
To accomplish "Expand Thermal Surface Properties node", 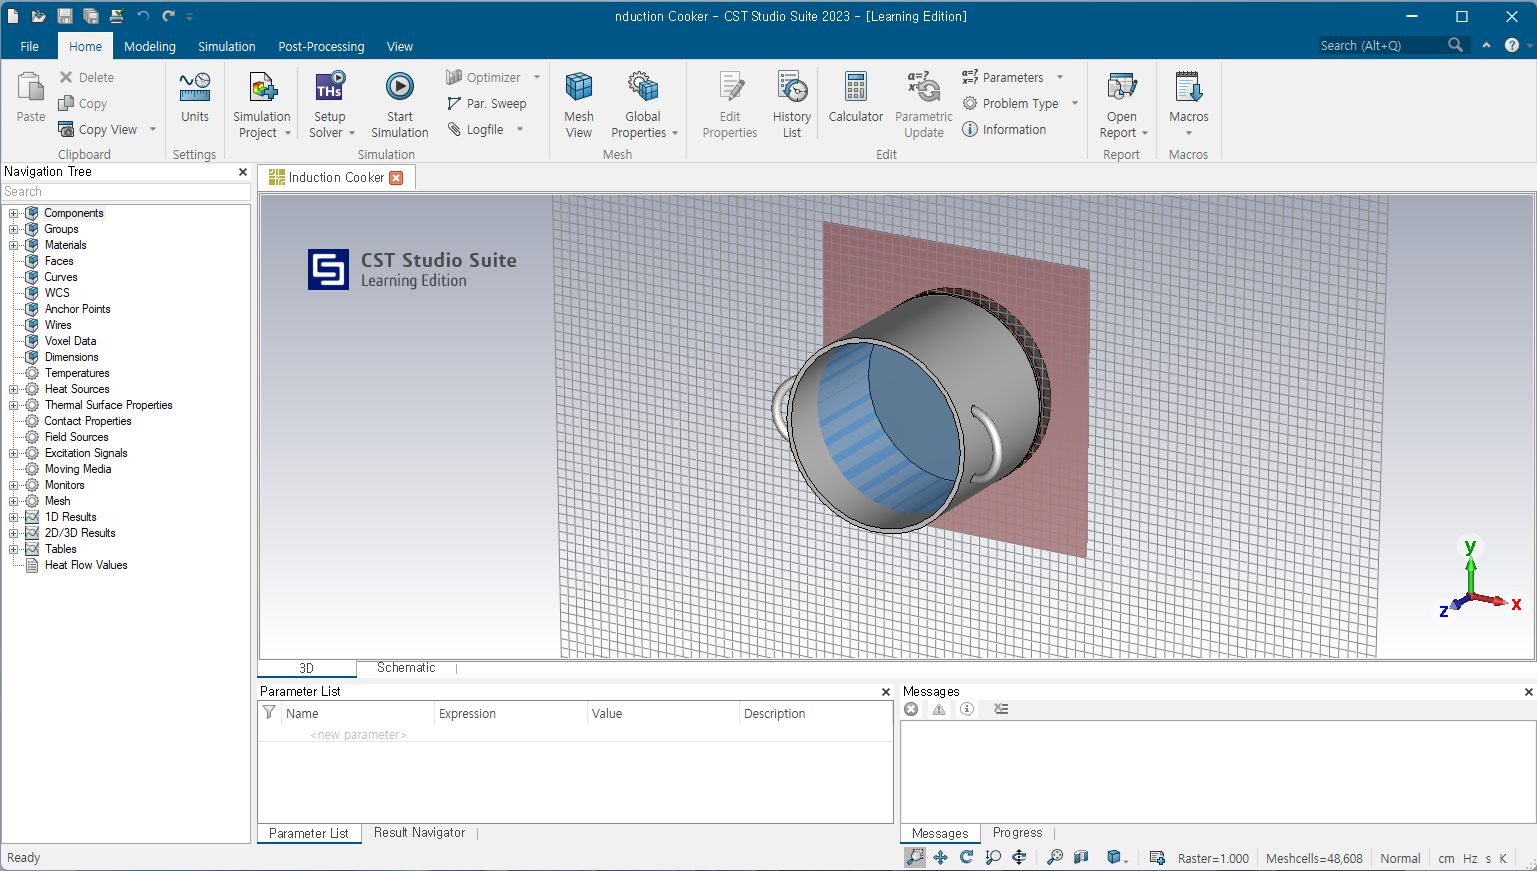I will [14, 405].
